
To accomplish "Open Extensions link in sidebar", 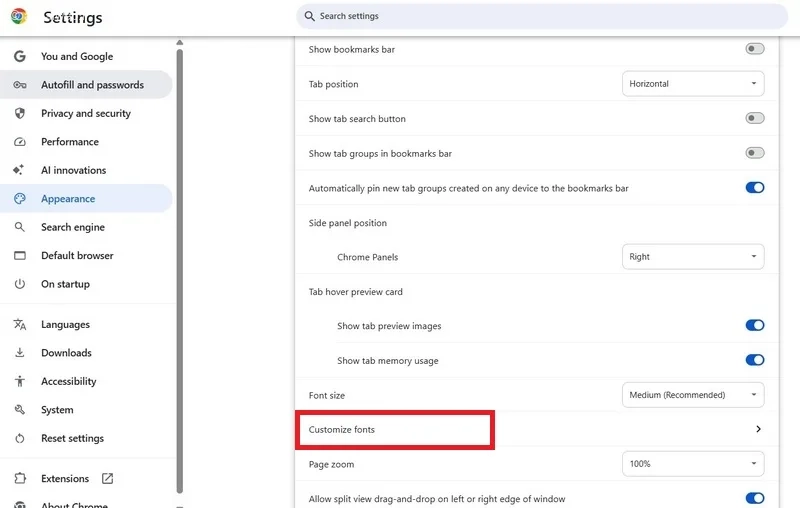I will 87,478.
